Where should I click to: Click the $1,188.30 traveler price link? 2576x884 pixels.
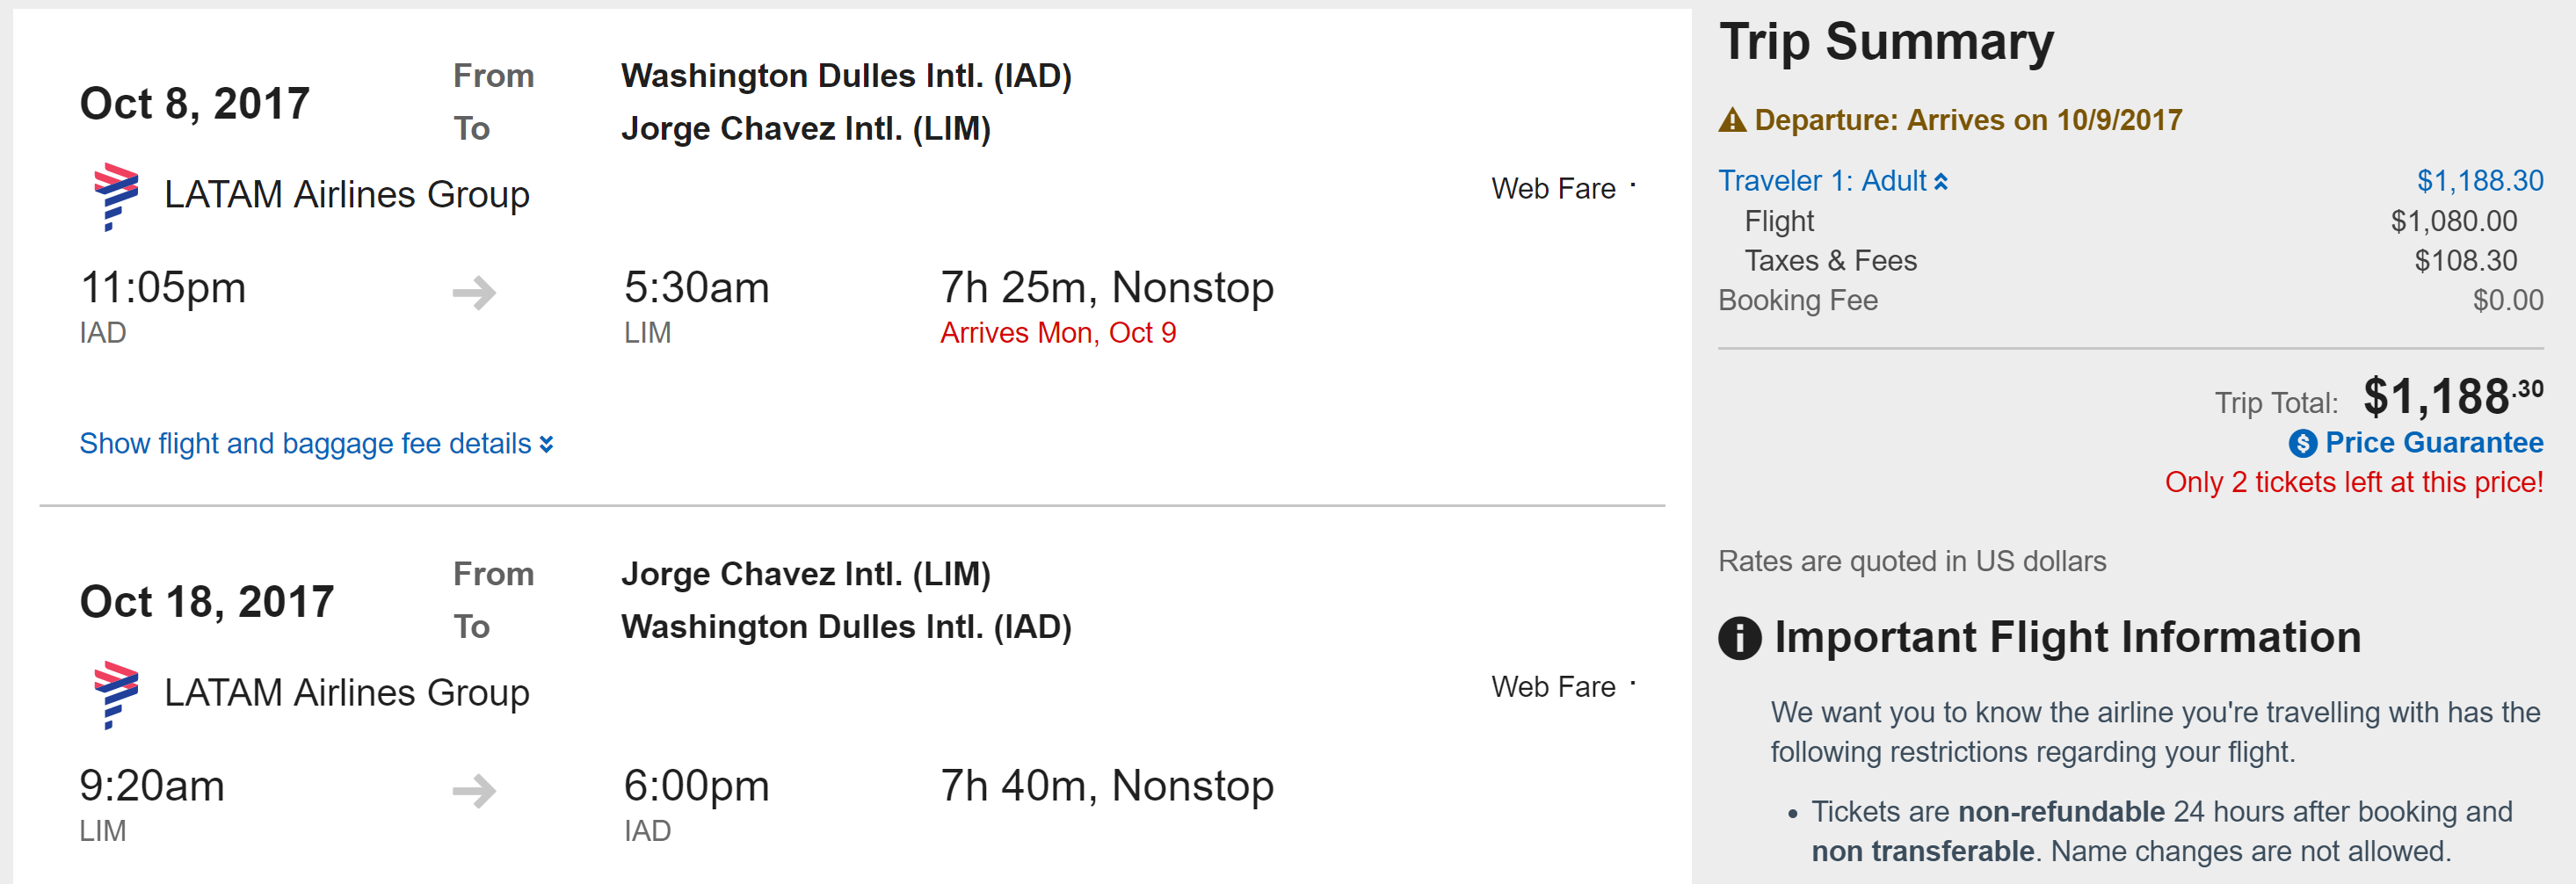tap(2479, 181)
